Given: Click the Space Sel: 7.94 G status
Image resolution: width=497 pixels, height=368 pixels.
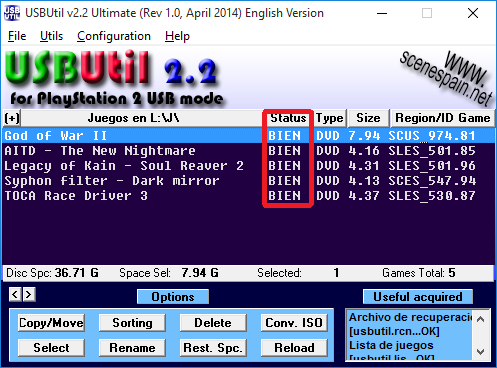Looking at the screenshot, I should (x=169, y=273).
